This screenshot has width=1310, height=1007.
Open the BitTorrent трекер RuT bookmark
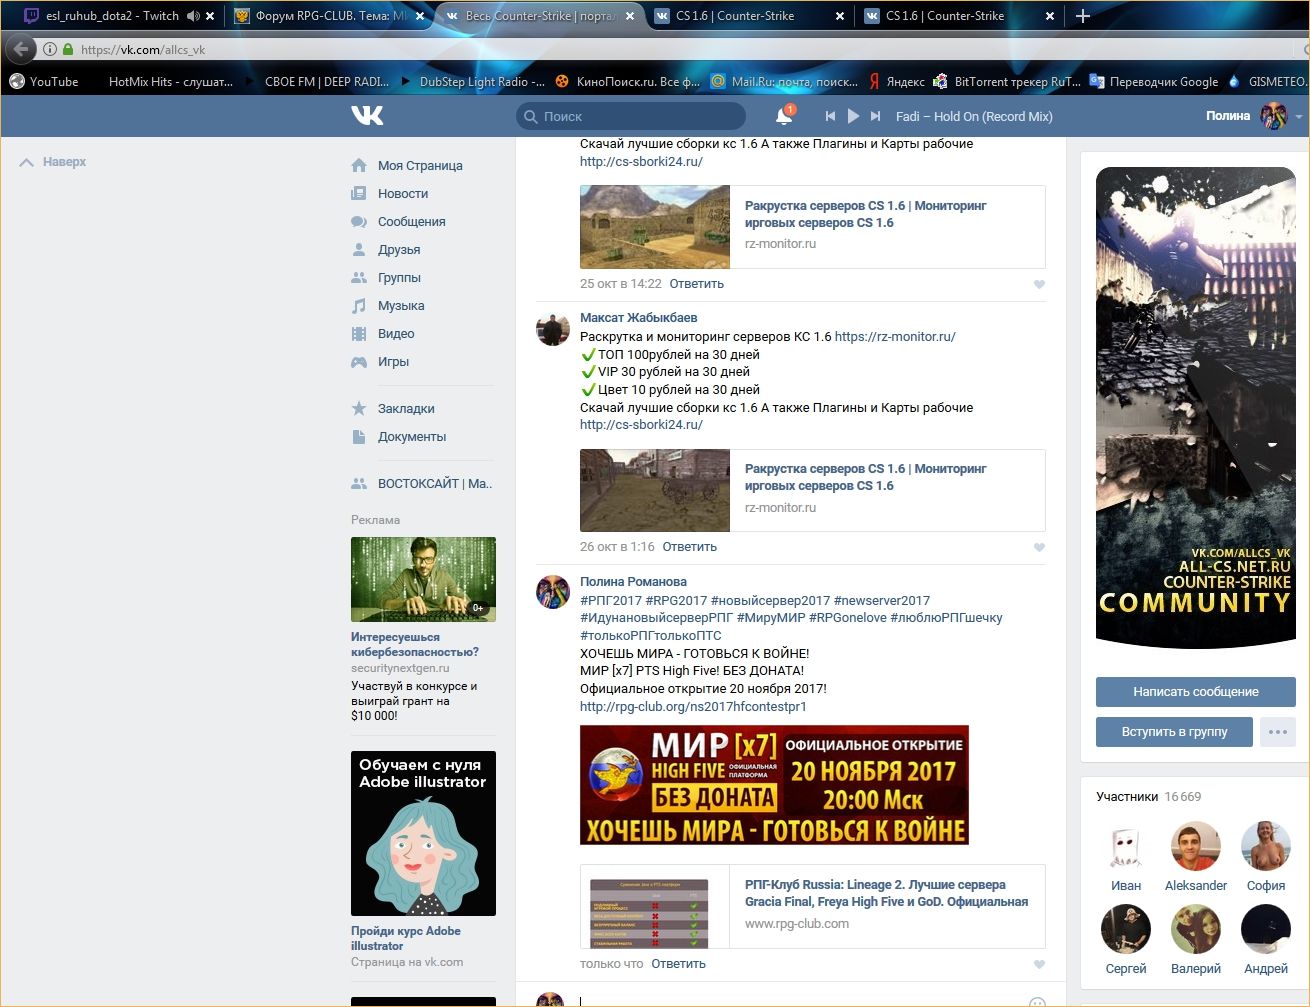pyautogui.click(x=1006, y=82)
